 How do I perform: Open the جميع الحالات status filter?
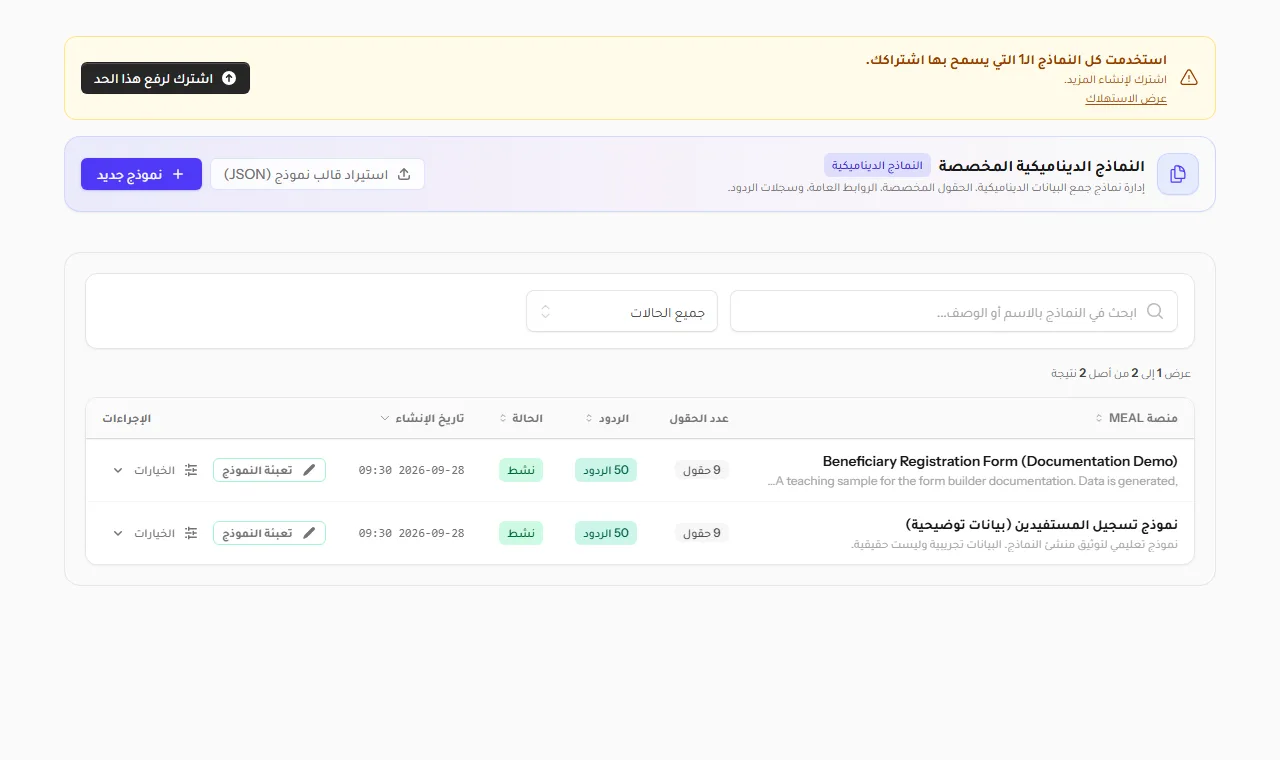tap(621, 311)
